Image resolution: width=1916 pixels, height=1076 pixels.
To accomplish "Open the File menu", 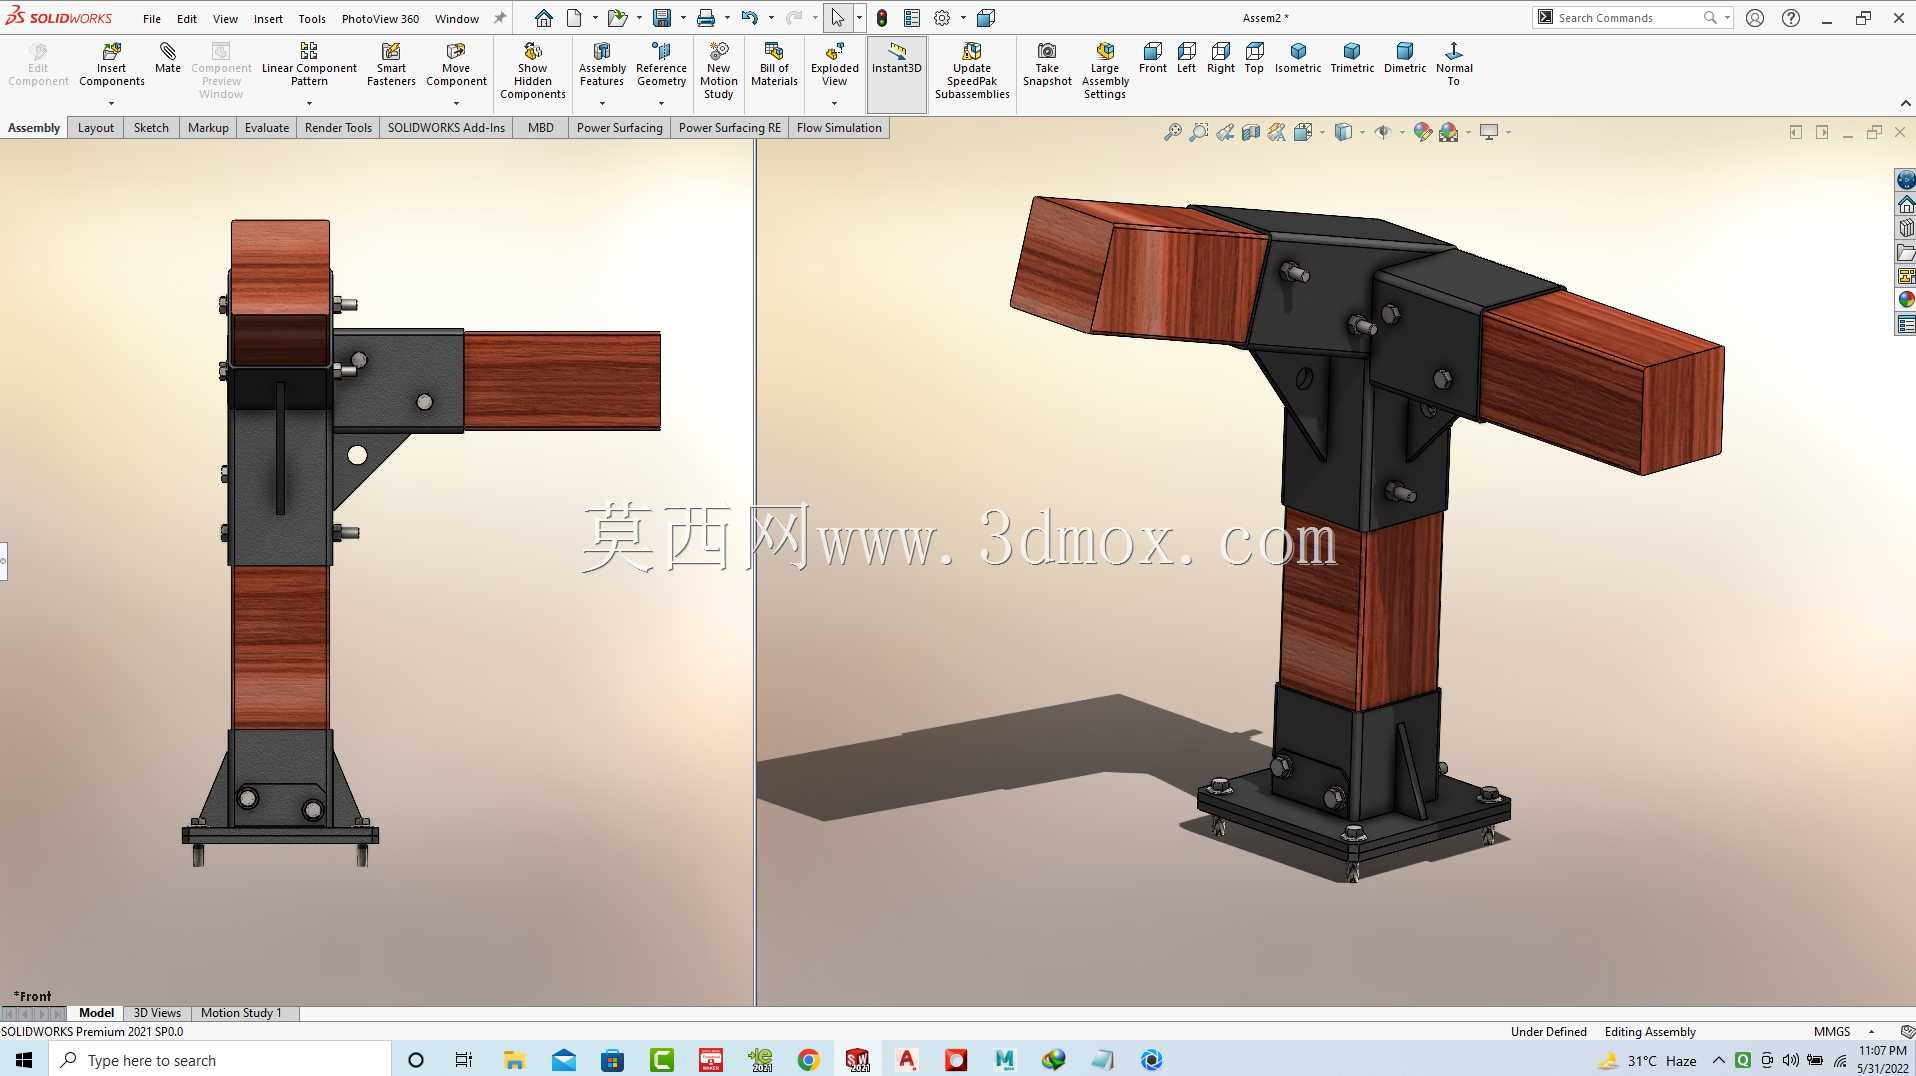I will [x=152, y=18].
